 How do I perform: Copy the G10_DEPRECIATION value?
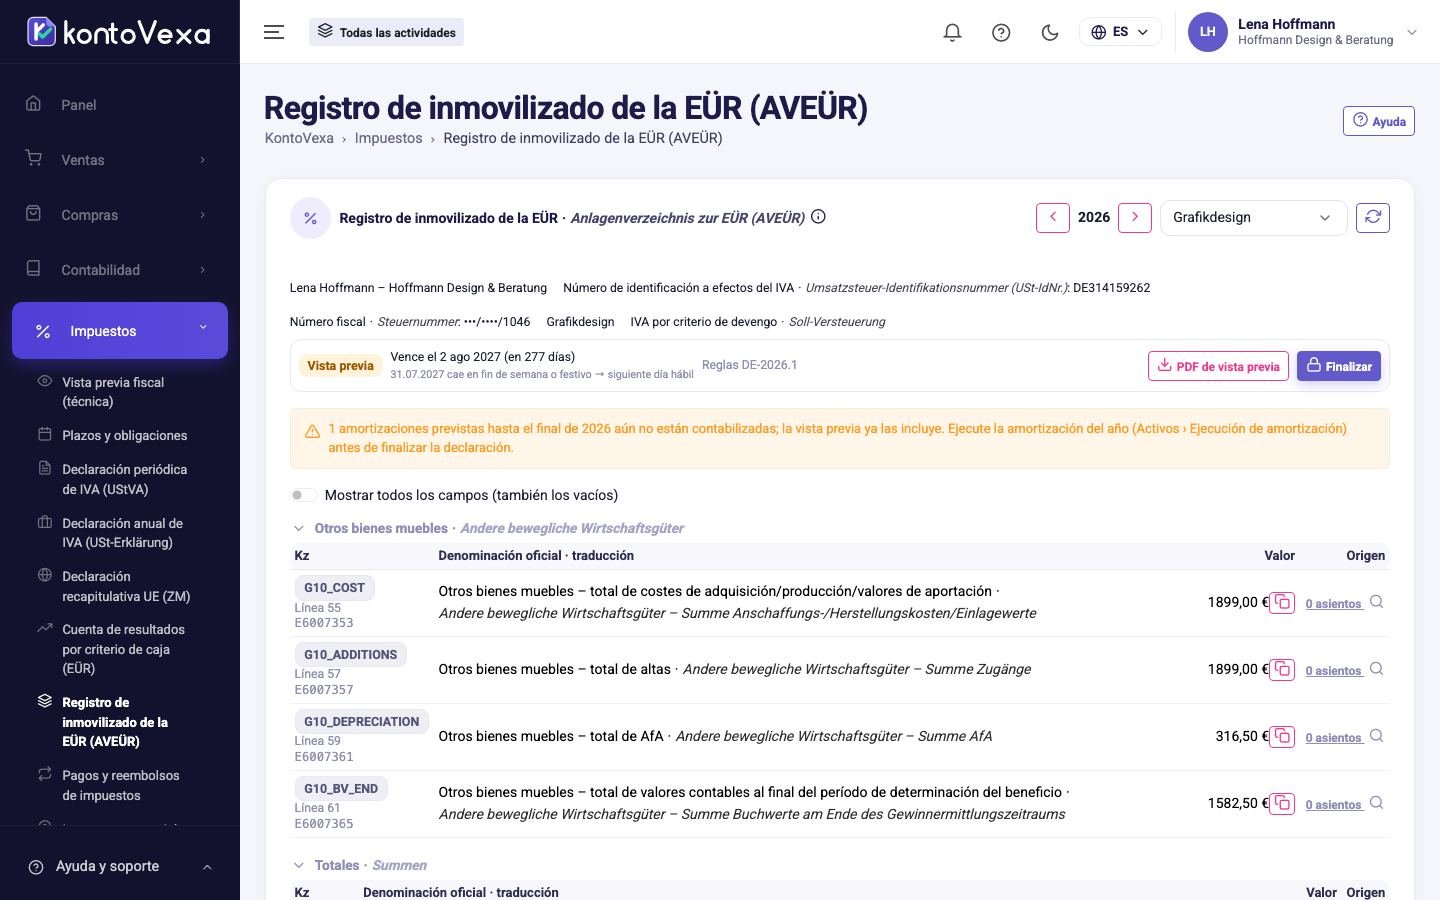[x=1282, y=737]
